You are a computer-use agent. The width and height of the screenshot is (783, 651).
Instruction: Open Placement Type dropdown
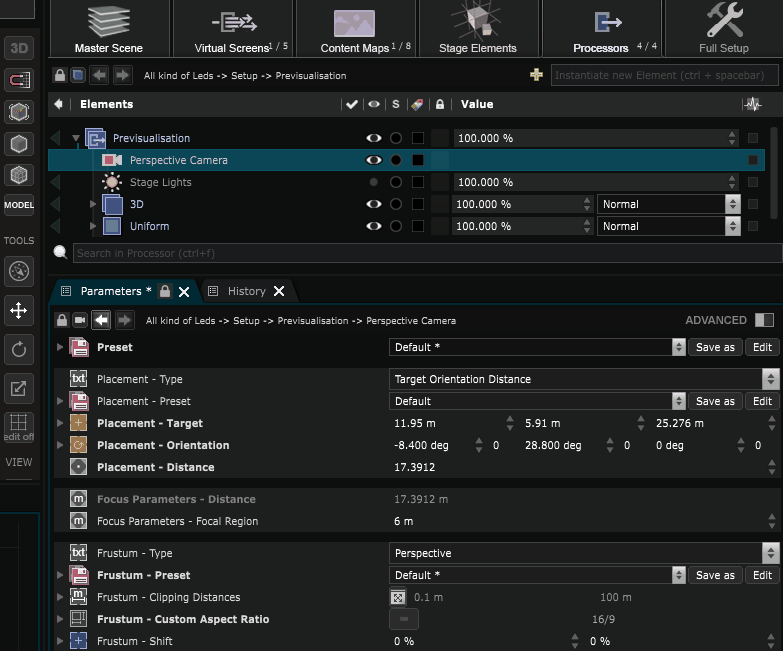pos(584,379)
